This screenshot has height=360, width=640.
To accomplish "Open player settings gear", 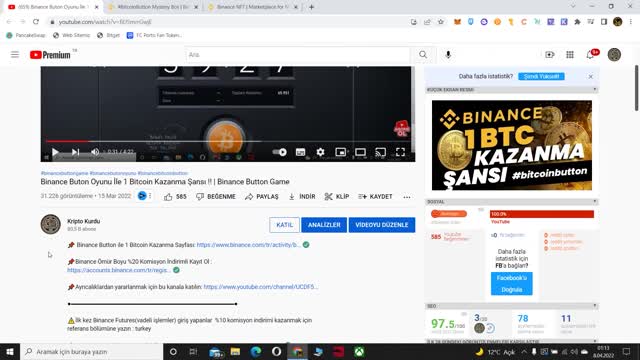I will 320,152.
